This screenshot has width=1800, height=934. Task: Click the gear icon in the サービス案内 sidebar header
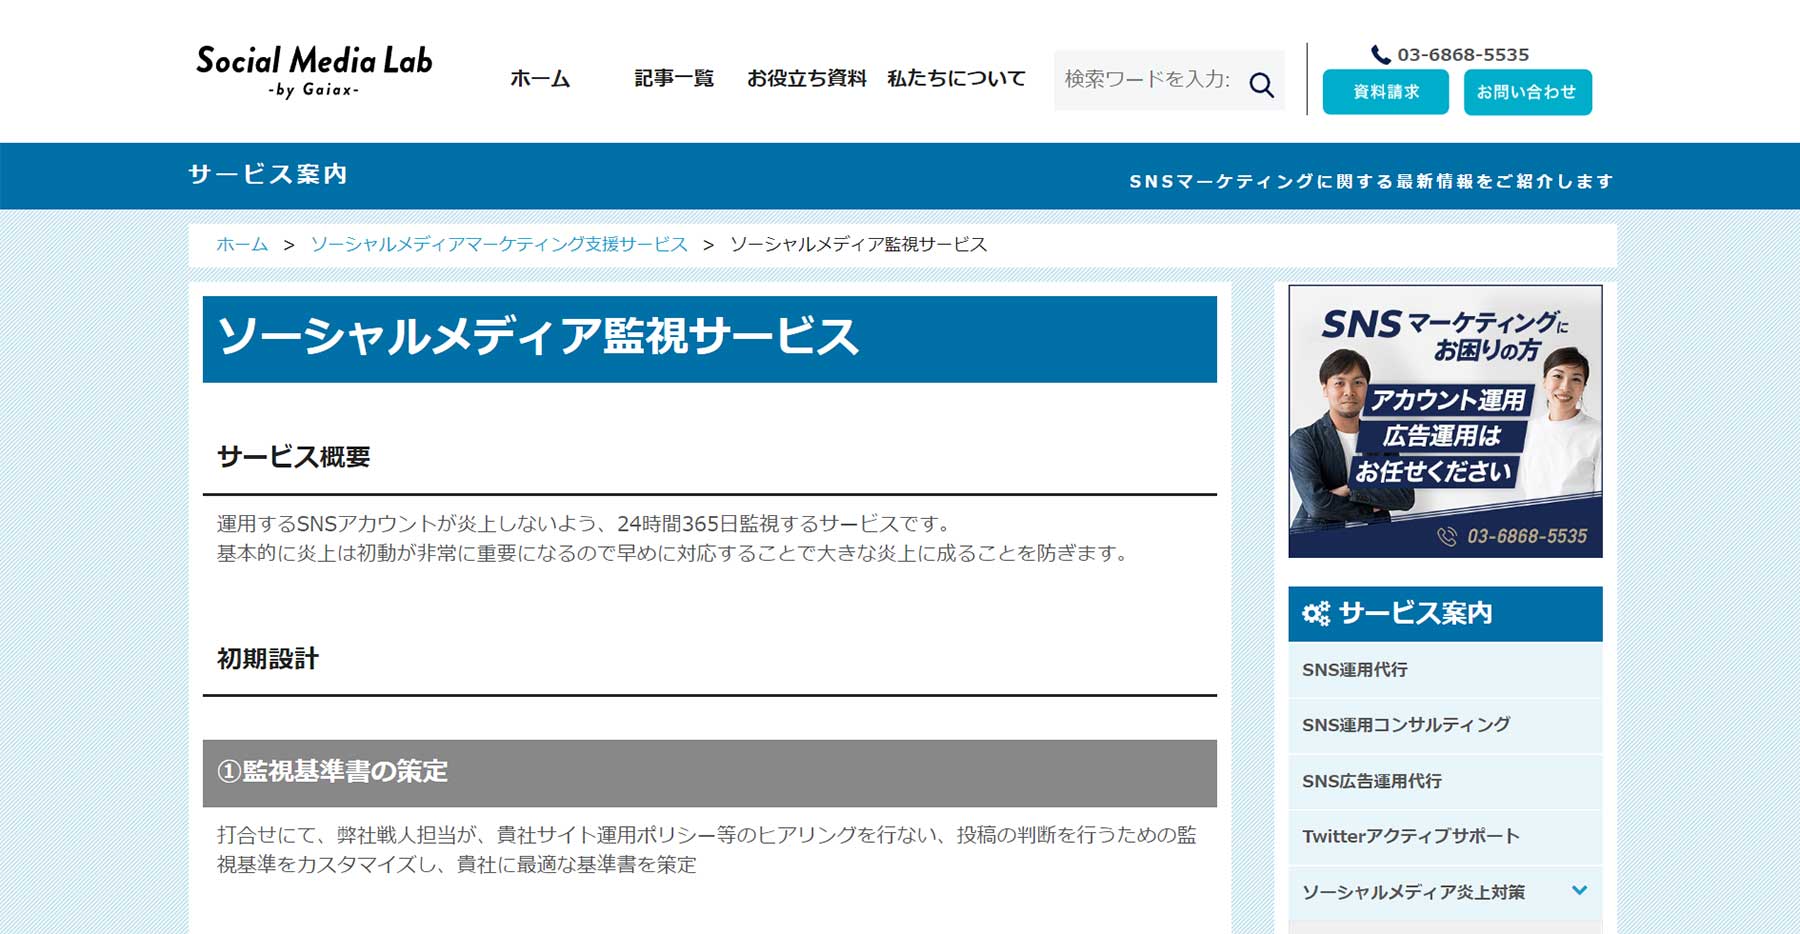1315,613
